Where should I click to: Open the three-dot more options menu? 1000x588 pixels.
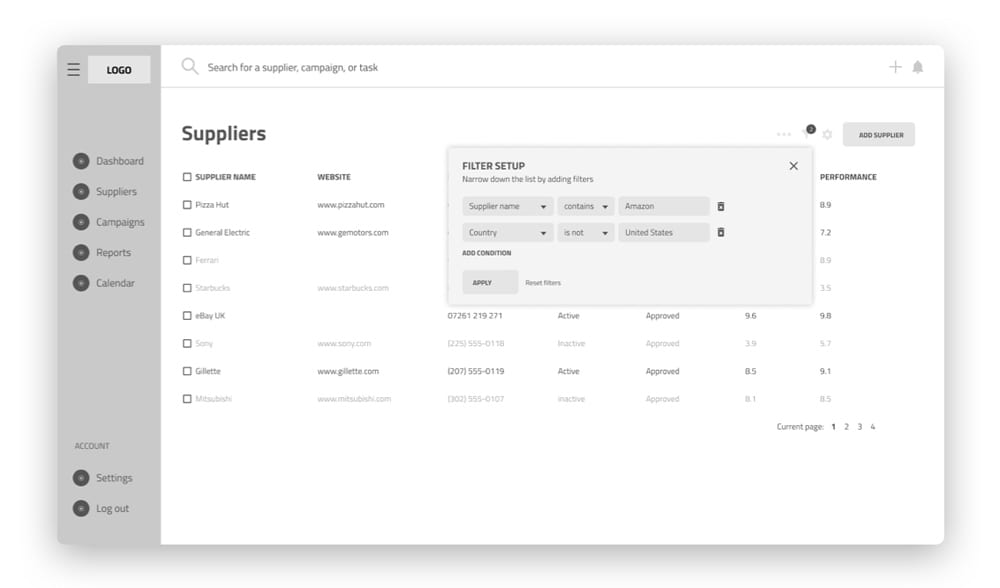pyautogui.click(x=784, y=135)
